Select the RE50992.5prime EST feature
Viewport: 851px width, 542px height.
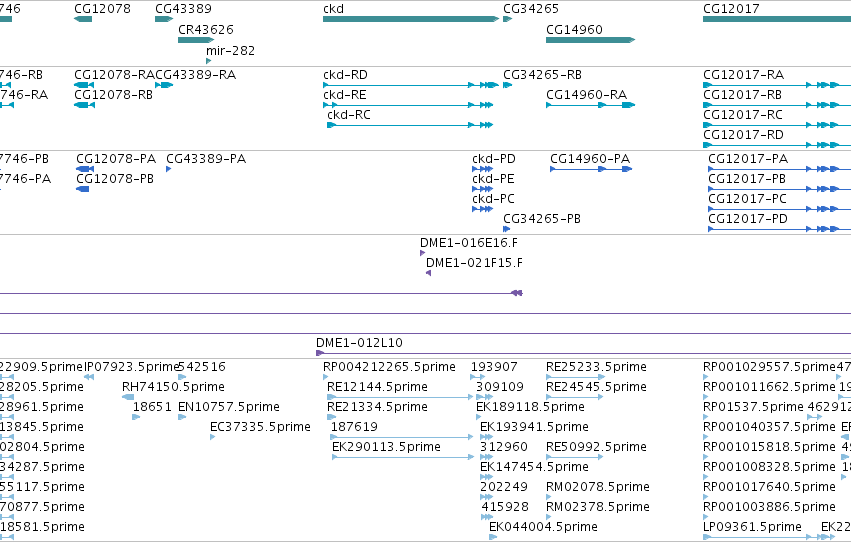pyautogui.click(x=575, y=457)
